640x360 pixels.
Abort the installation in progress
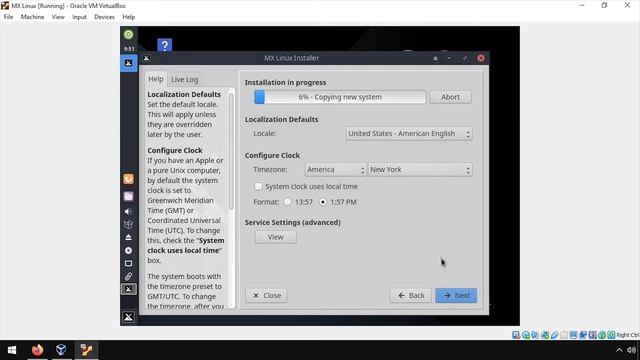[x=451, y=97]
